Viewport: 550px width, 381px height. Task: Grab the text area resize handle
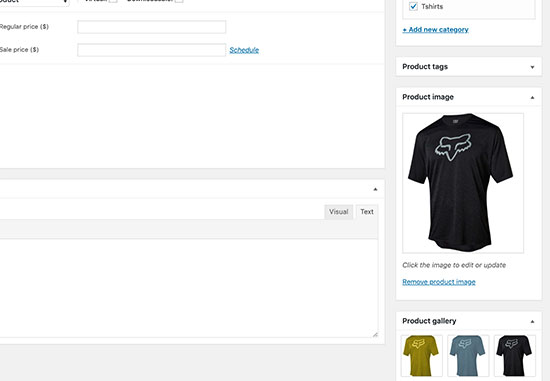(x=375, y=334)
